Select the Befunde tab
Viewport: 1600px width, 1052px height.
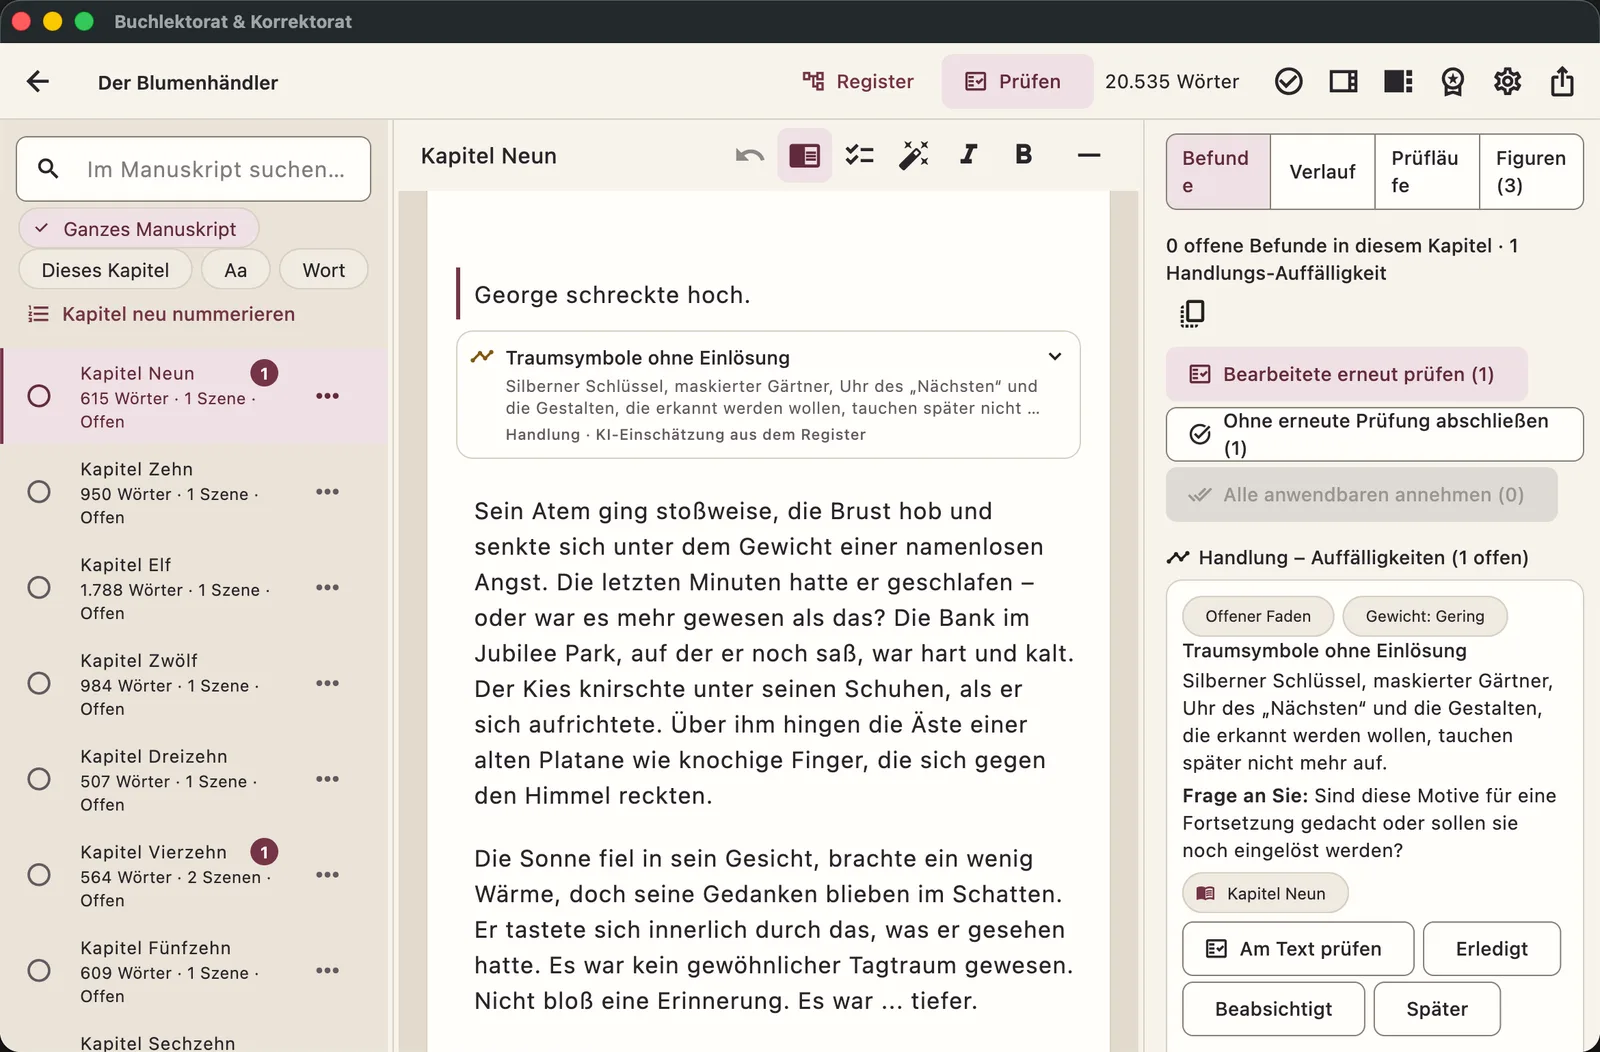pyautogui.click(x=1218, y=172)
